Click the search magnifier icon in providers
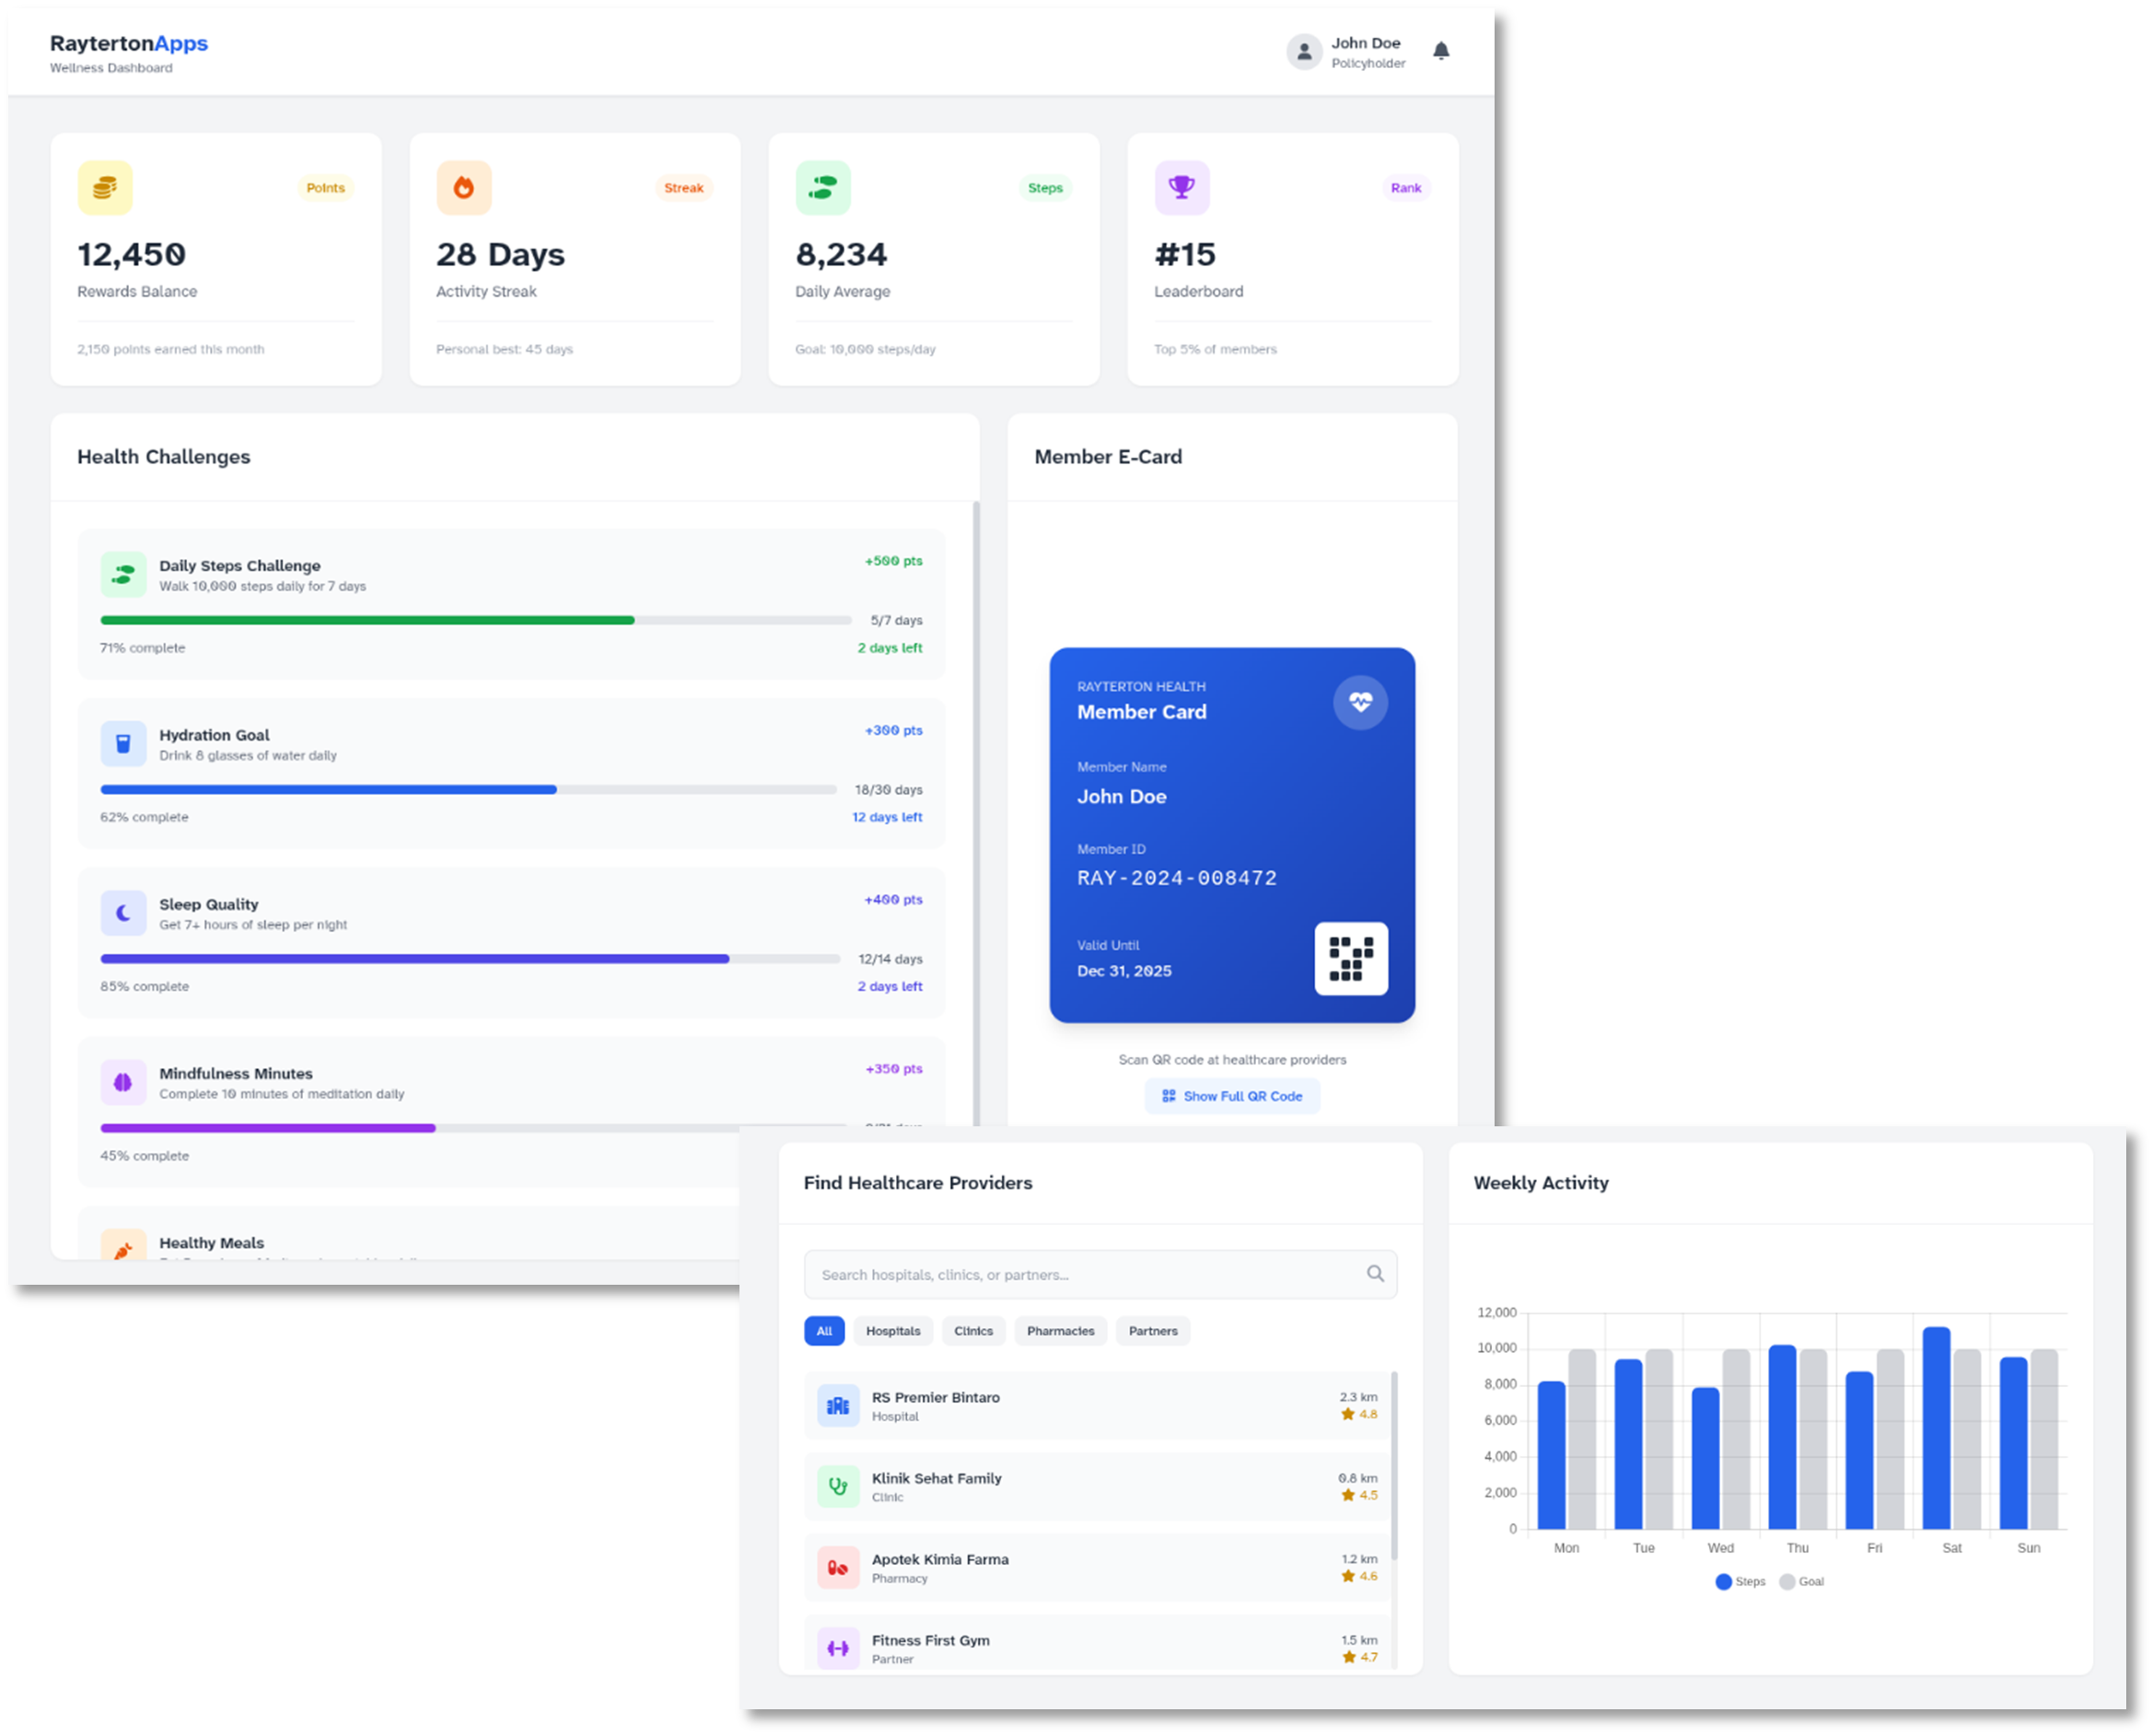This screenshot has height=1736, width=2153. [1375, 1273]
